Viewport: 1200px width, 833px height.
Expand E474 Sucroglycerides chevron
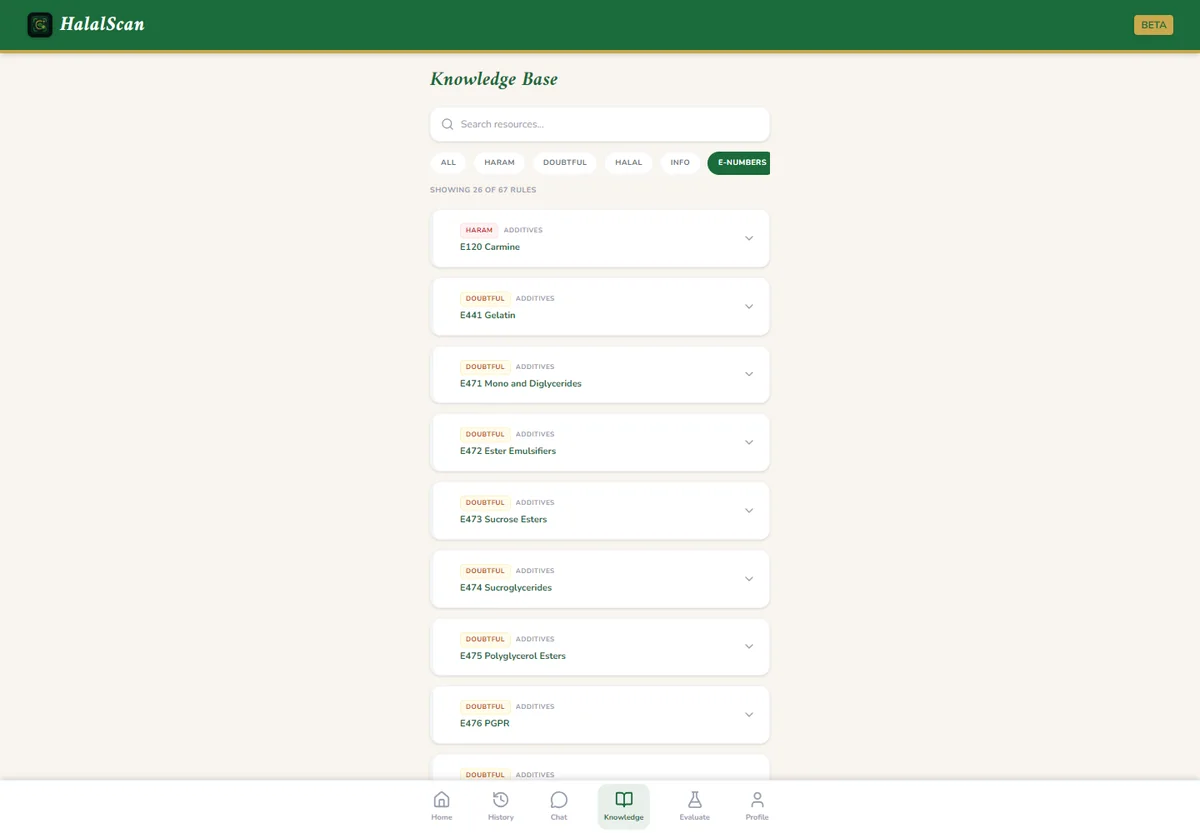point(749,578)
